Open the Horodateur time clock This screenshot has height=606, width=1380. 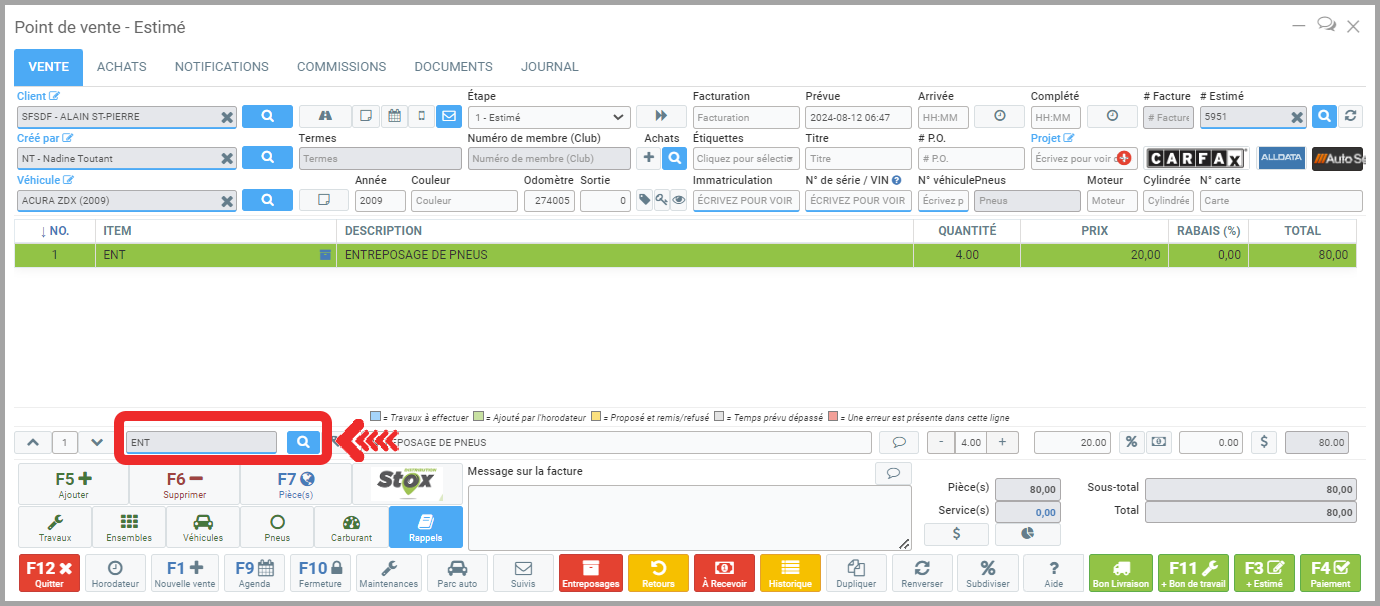115,573
